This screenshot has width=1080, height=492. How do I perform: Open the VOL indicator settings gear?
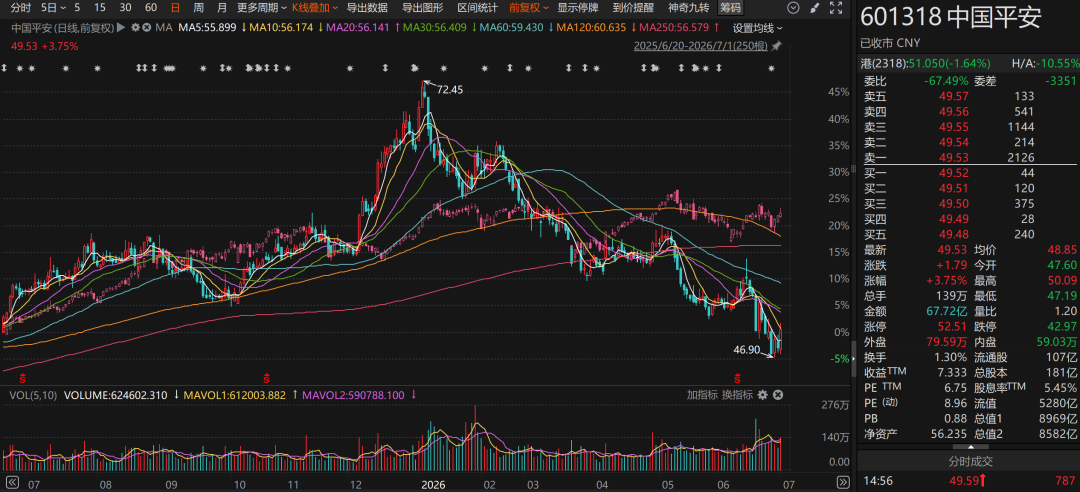pos(762,395)
